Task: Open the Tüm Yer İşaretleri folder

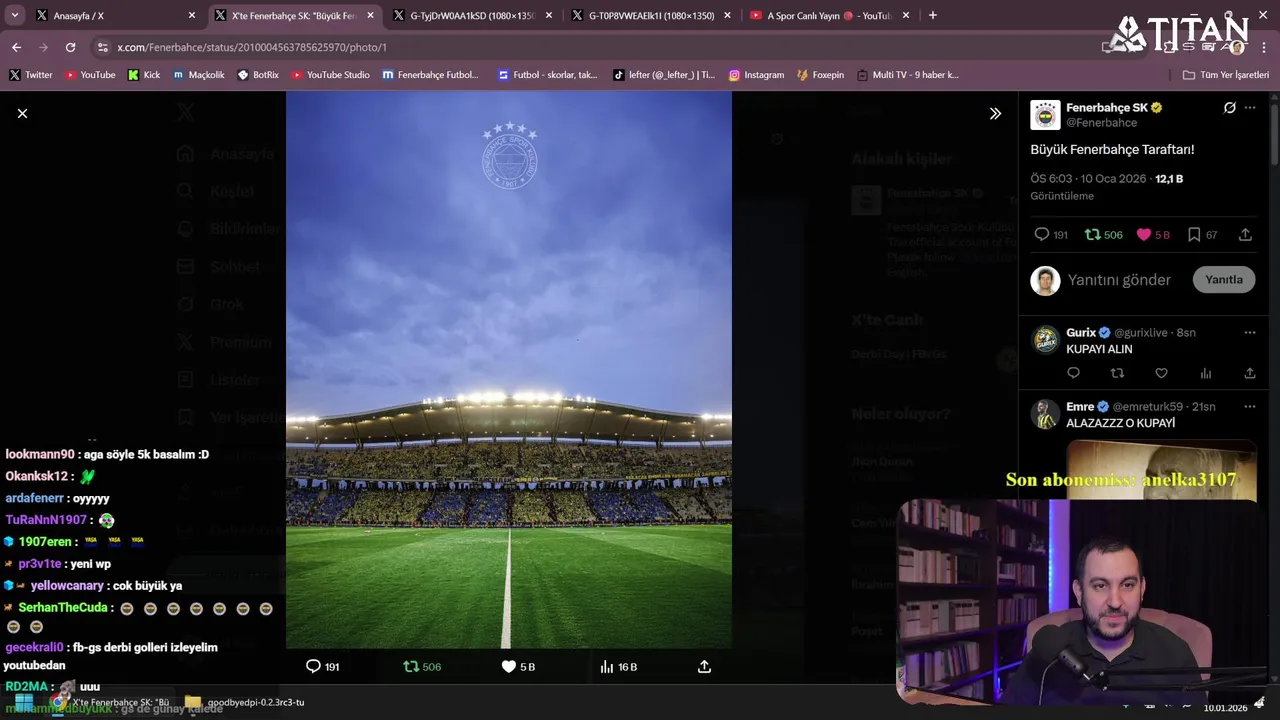Action: pyautogui.click(x=1225, y=75)
